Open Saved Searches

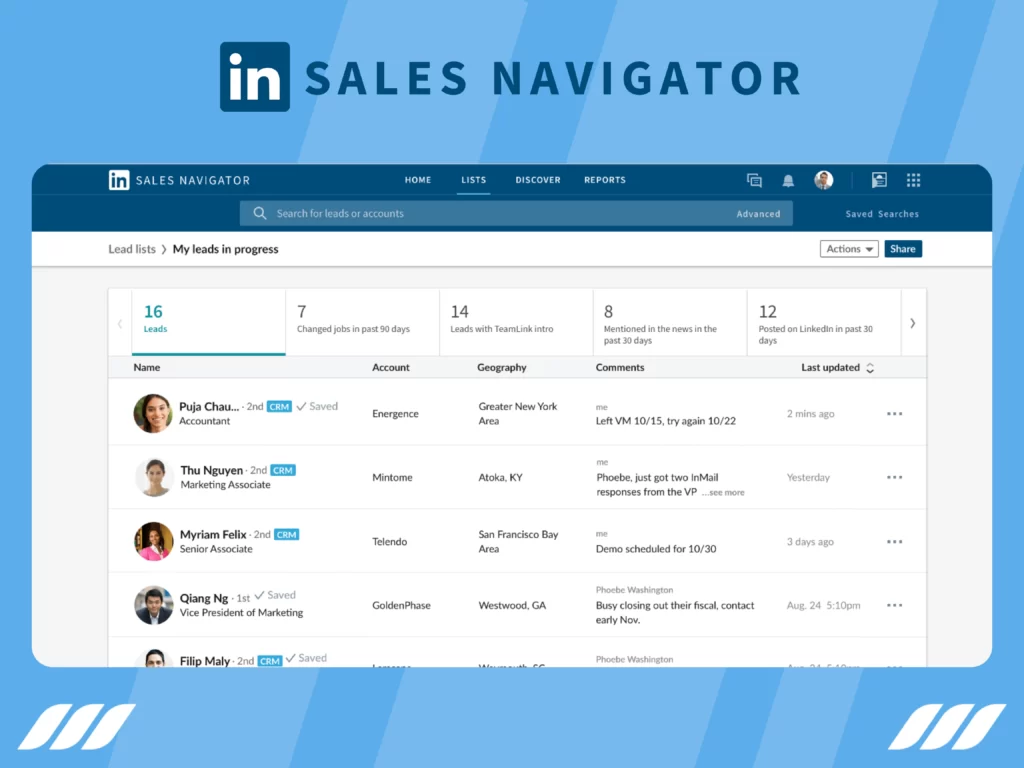pyautogui.click(x=882, y=214)
